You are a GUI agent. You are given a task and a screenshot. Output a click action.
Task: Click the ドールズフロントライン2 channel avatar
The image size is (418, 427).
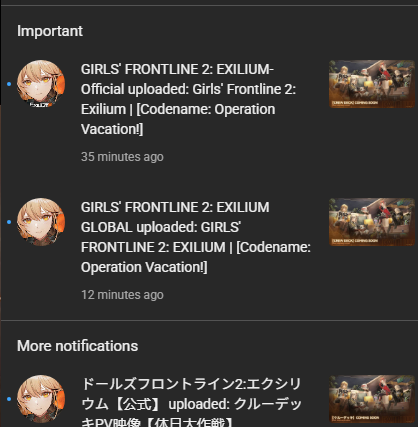click(41, 399)
